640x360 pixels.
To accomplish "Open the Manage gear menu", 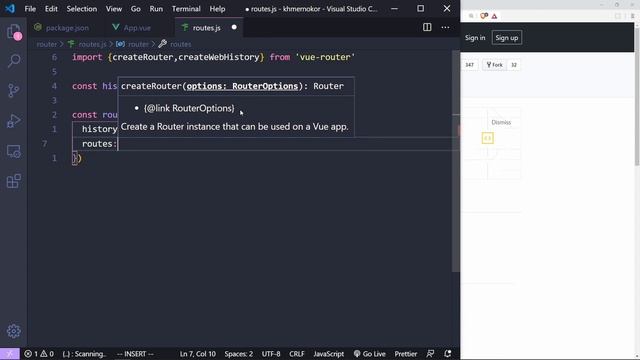I will [14, 331].
